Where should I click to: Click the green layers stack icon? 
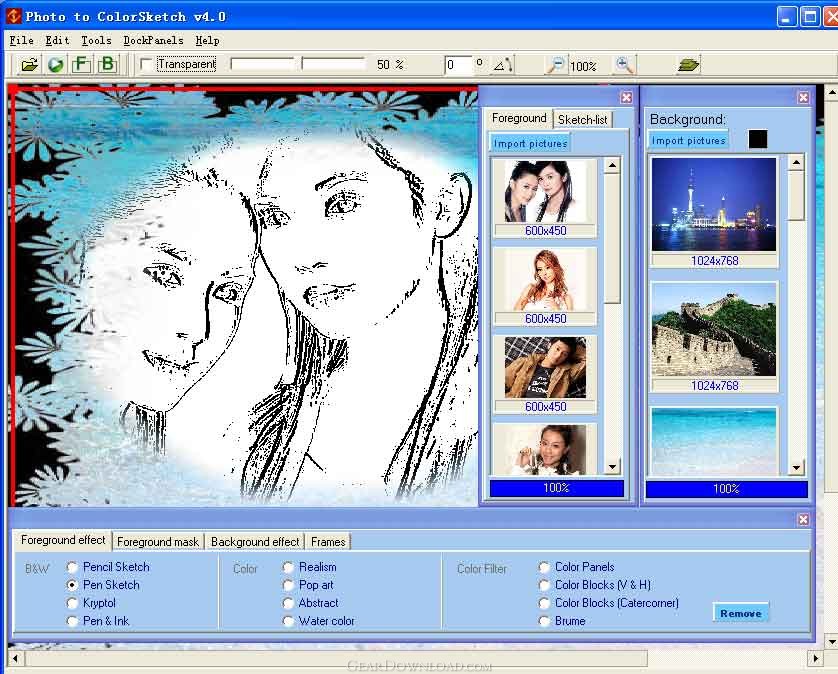688,65
